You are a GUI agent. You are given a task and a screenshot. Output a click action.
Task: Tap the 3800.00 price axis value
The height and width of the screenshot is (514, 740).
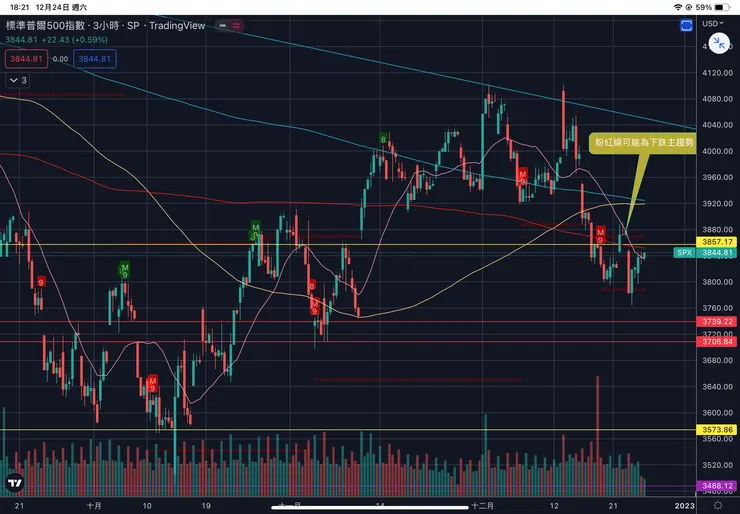coord(717,282)
